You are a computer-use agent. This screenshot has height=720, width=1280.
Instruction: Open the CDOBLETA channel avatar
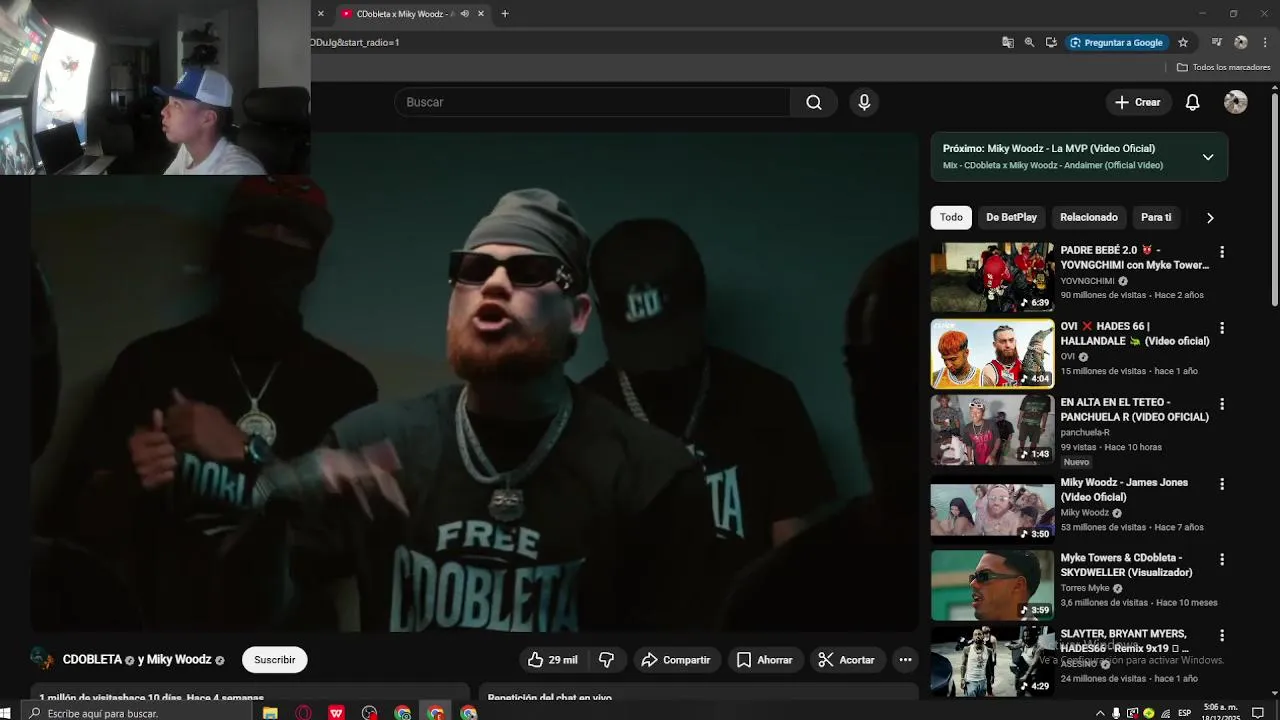[42, 659]
